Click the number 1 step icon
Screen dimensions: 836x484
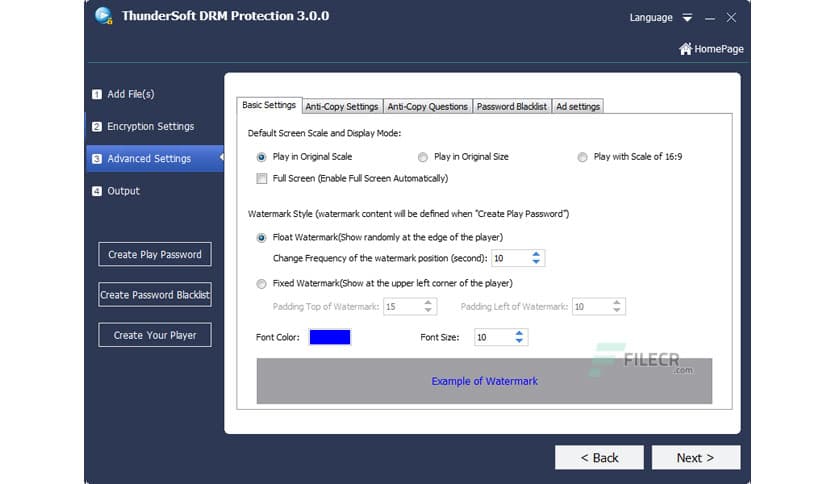coord(97,94)
